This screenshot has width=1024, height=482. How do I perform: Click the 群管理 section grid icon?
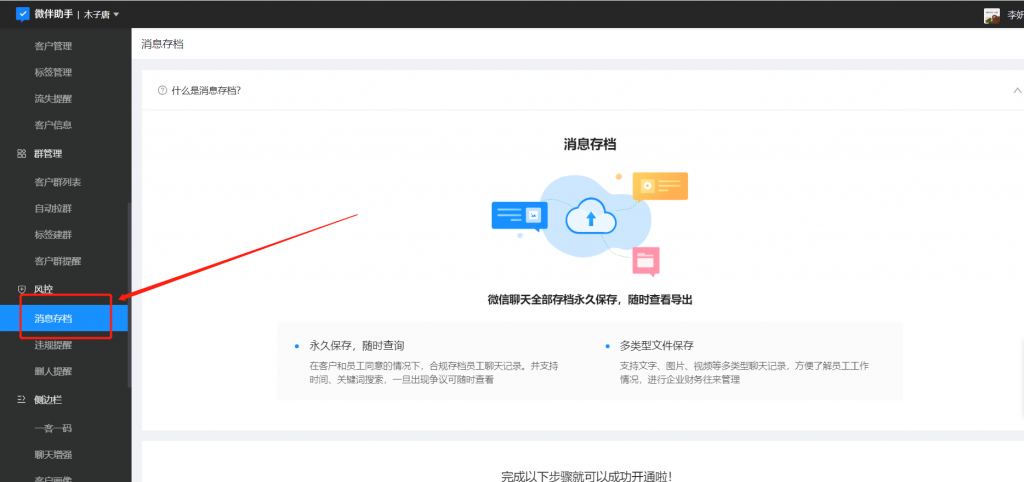click(x=22, y=154)
